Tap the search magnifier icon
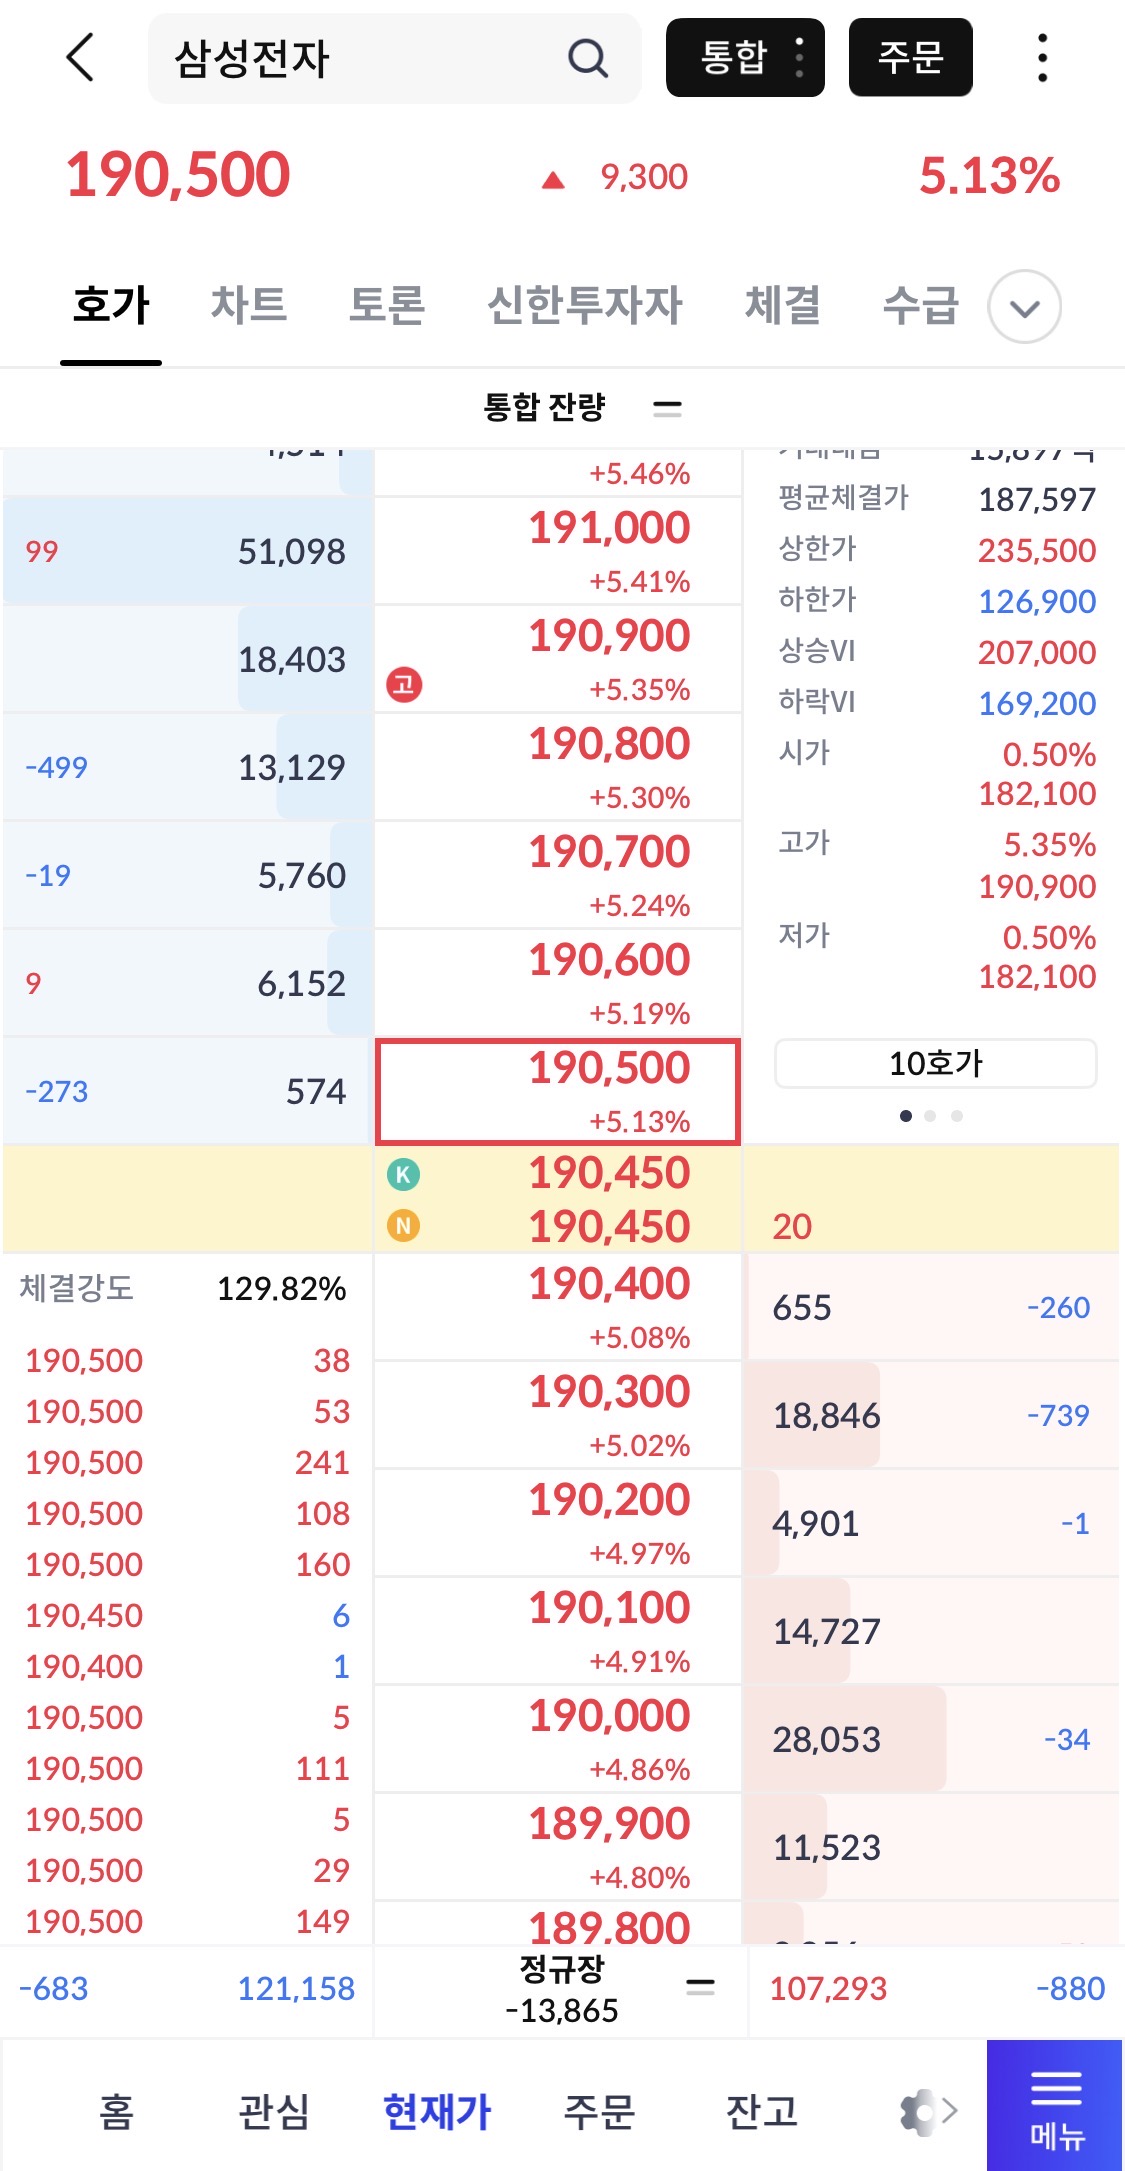1125x2171 pixels. point(588,58)
